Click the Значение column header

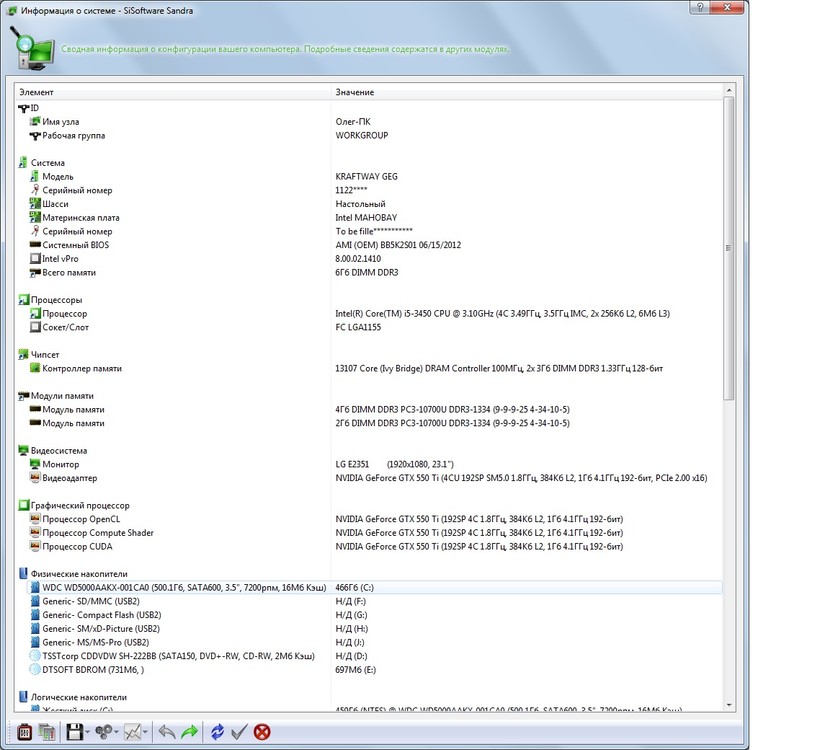coord(527,92)
